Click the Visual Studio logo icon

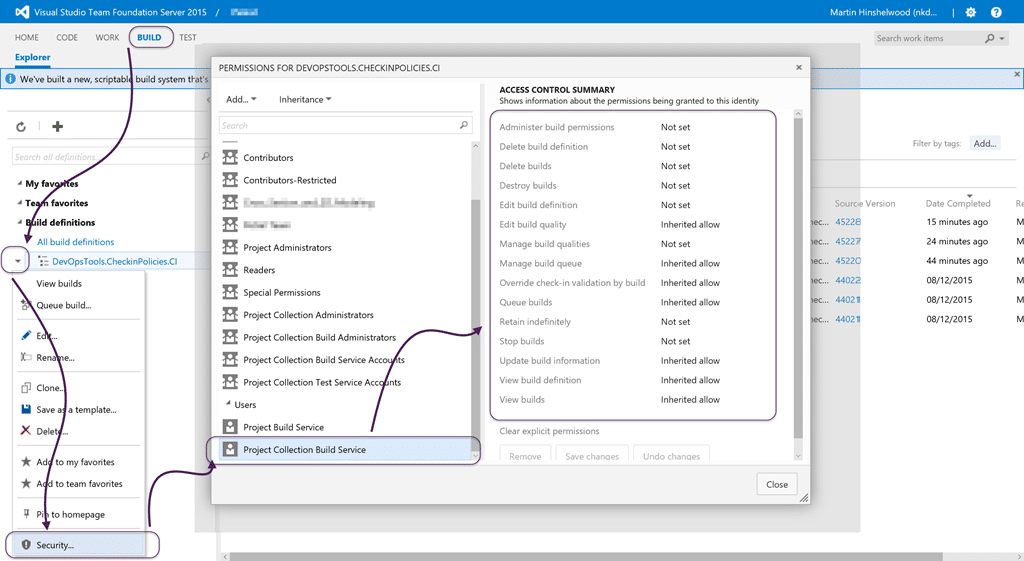pos(22,12)
